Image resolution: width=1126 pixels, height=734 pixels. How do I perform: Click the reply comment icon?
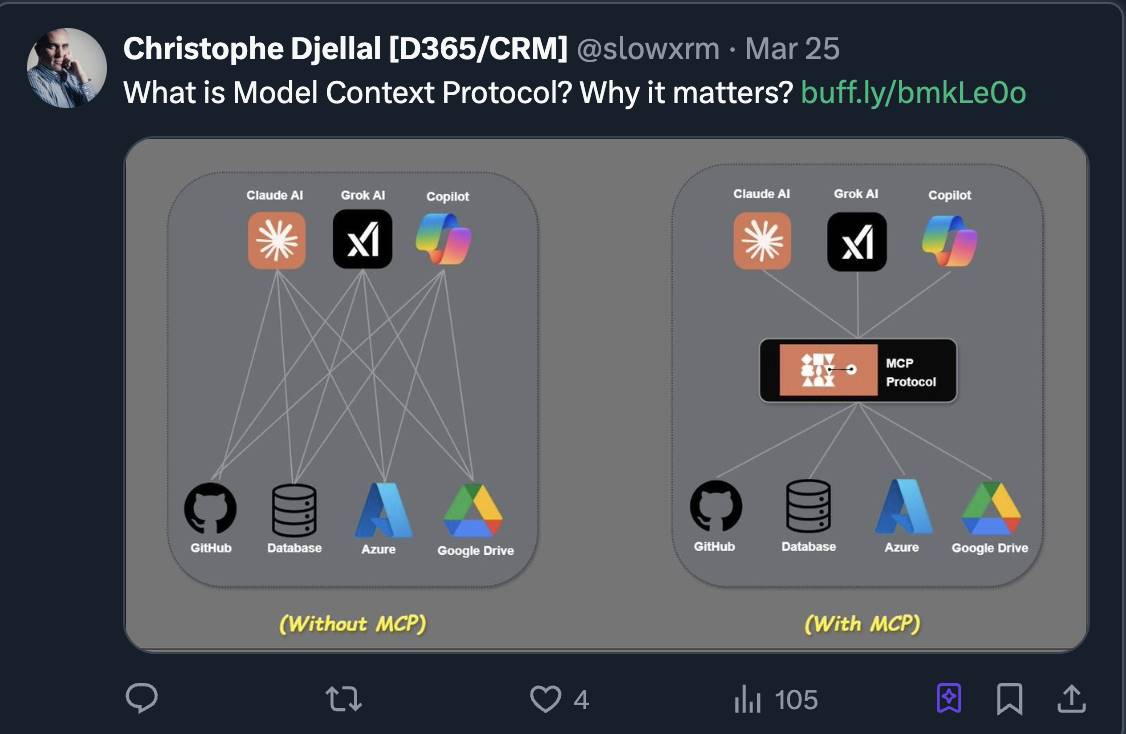142,698
